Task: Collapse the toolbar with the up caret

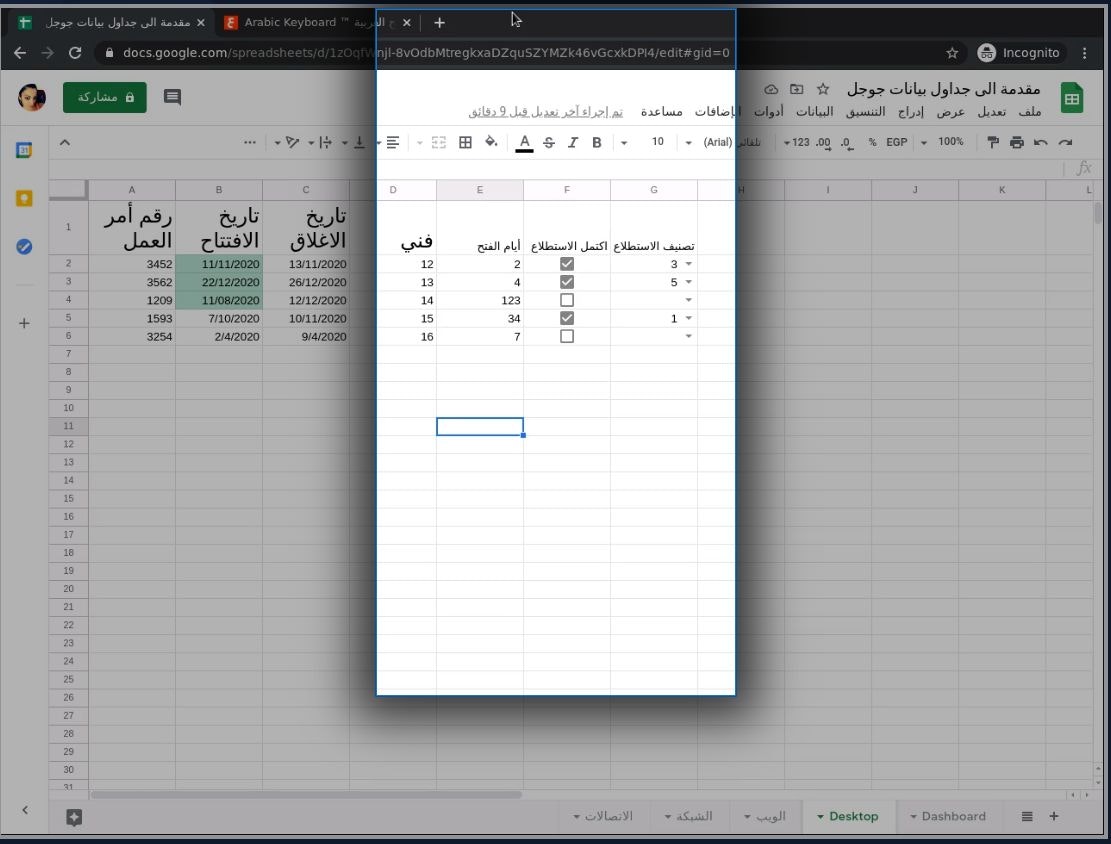Action: pos(64,142)
